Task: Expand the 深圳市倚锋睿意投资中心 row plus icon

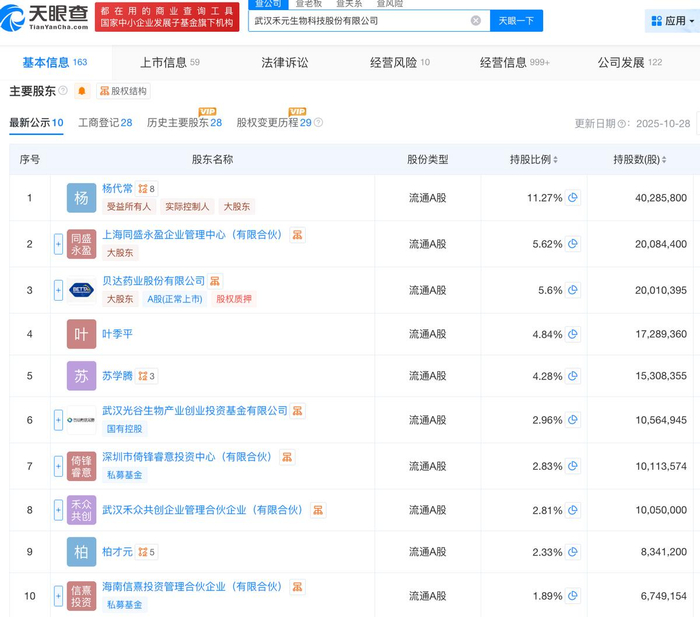Action: [x=58, y=467]
